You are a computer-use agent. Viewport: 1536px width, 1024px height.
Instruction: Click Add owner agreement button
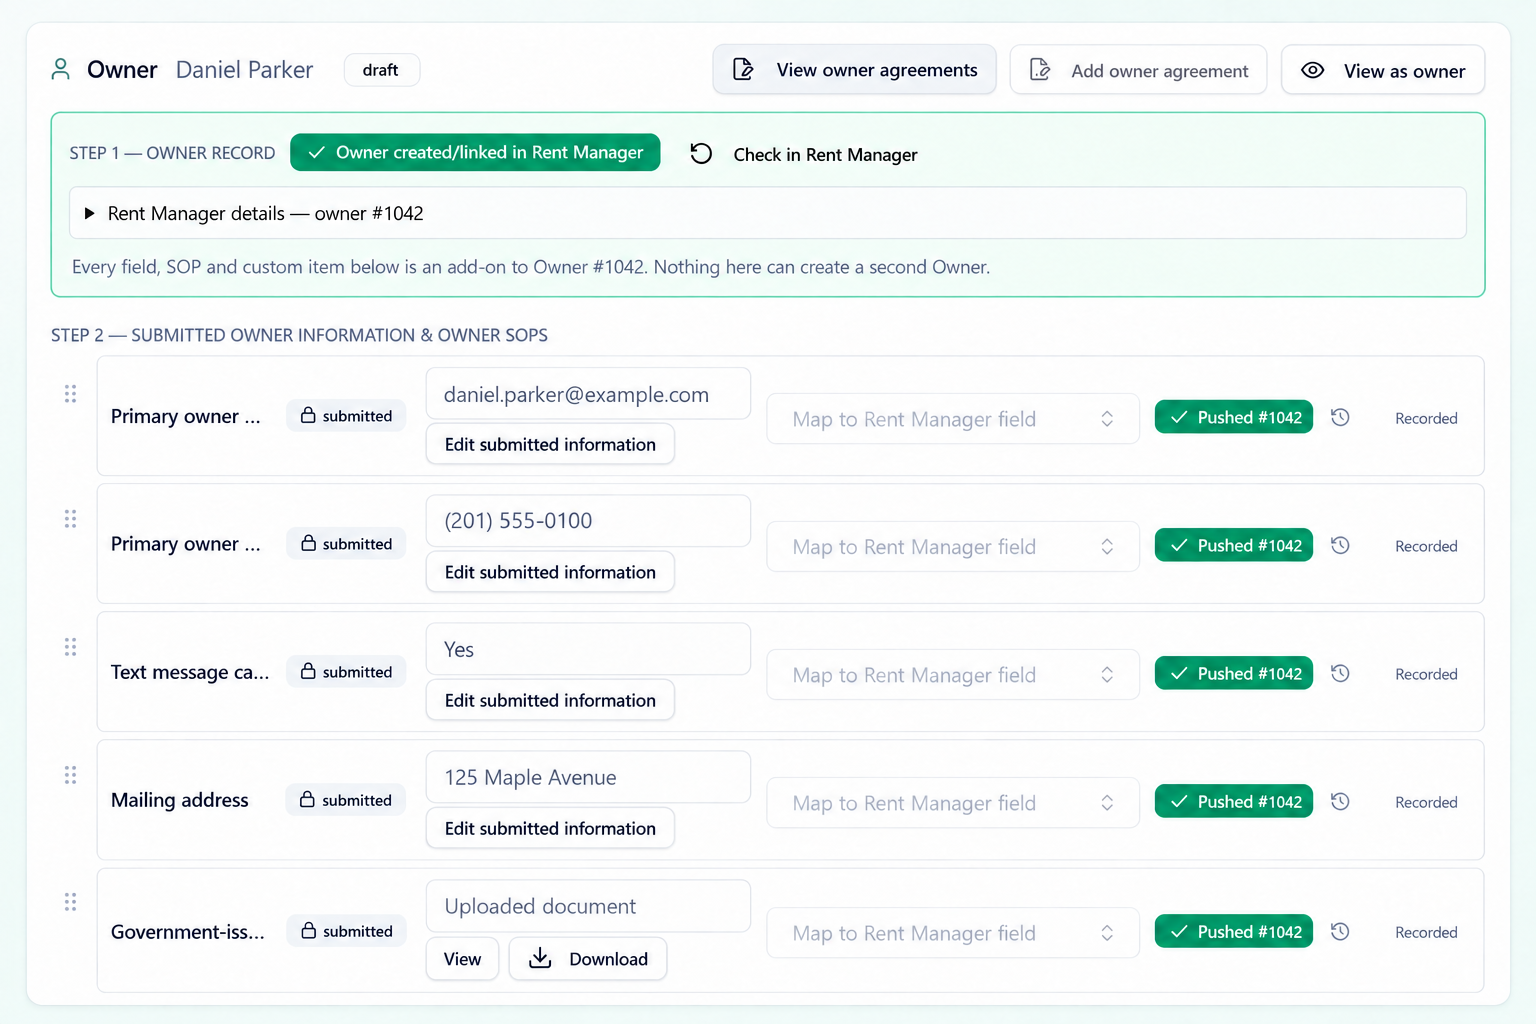[1138, 70]
